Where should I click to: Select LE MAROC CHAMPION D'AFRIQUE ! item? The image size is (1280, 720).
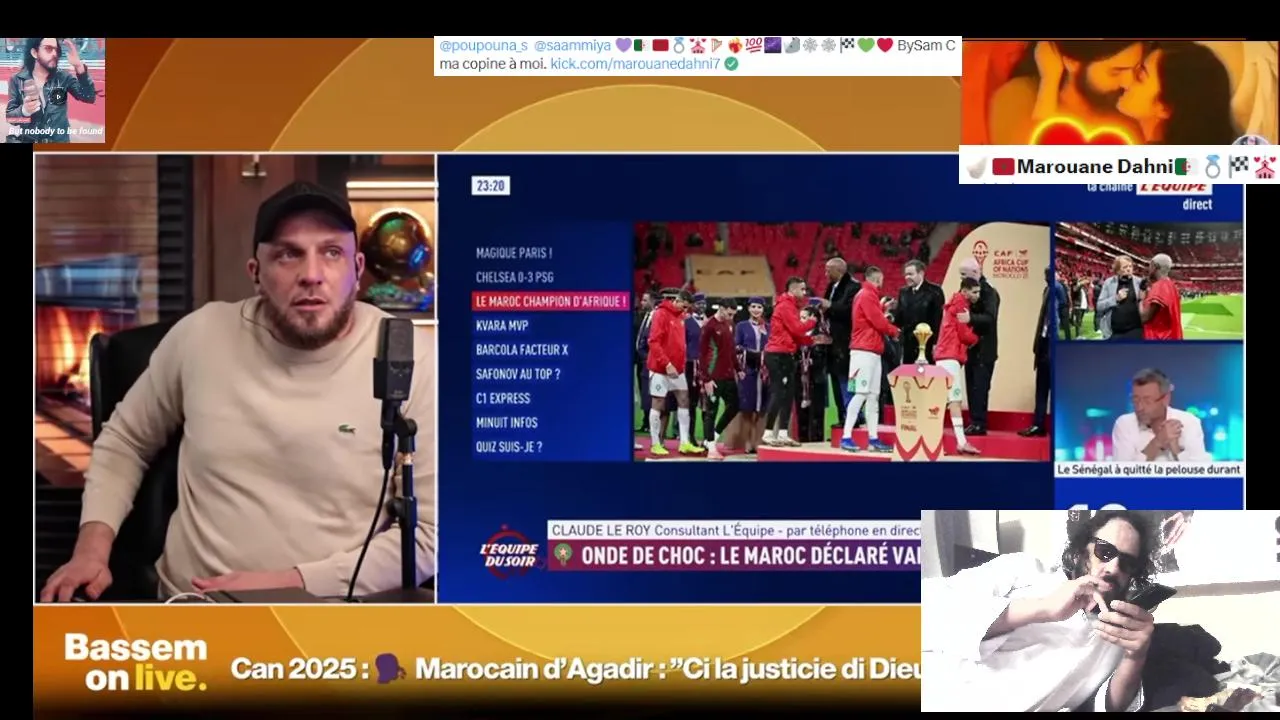click(x=551, y=301)
